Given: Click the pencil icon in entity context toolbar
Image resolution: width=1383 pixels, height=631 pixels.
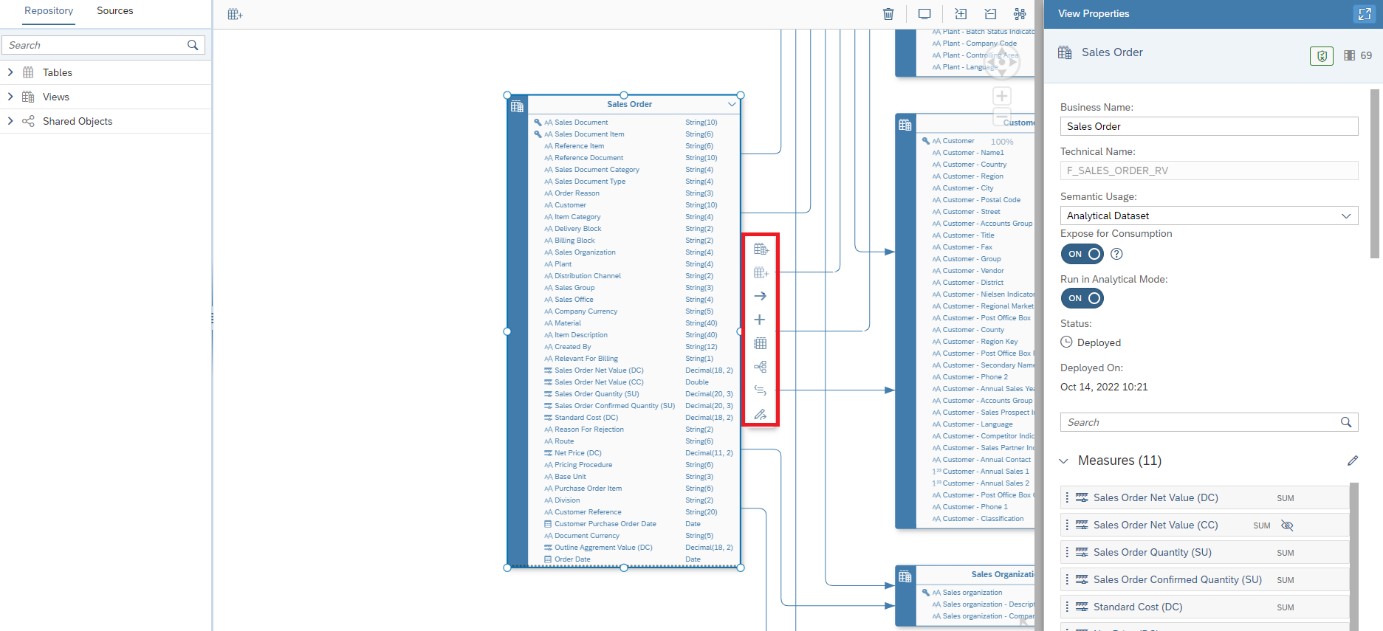Looking at the screenshot, I should click(760, 414).
